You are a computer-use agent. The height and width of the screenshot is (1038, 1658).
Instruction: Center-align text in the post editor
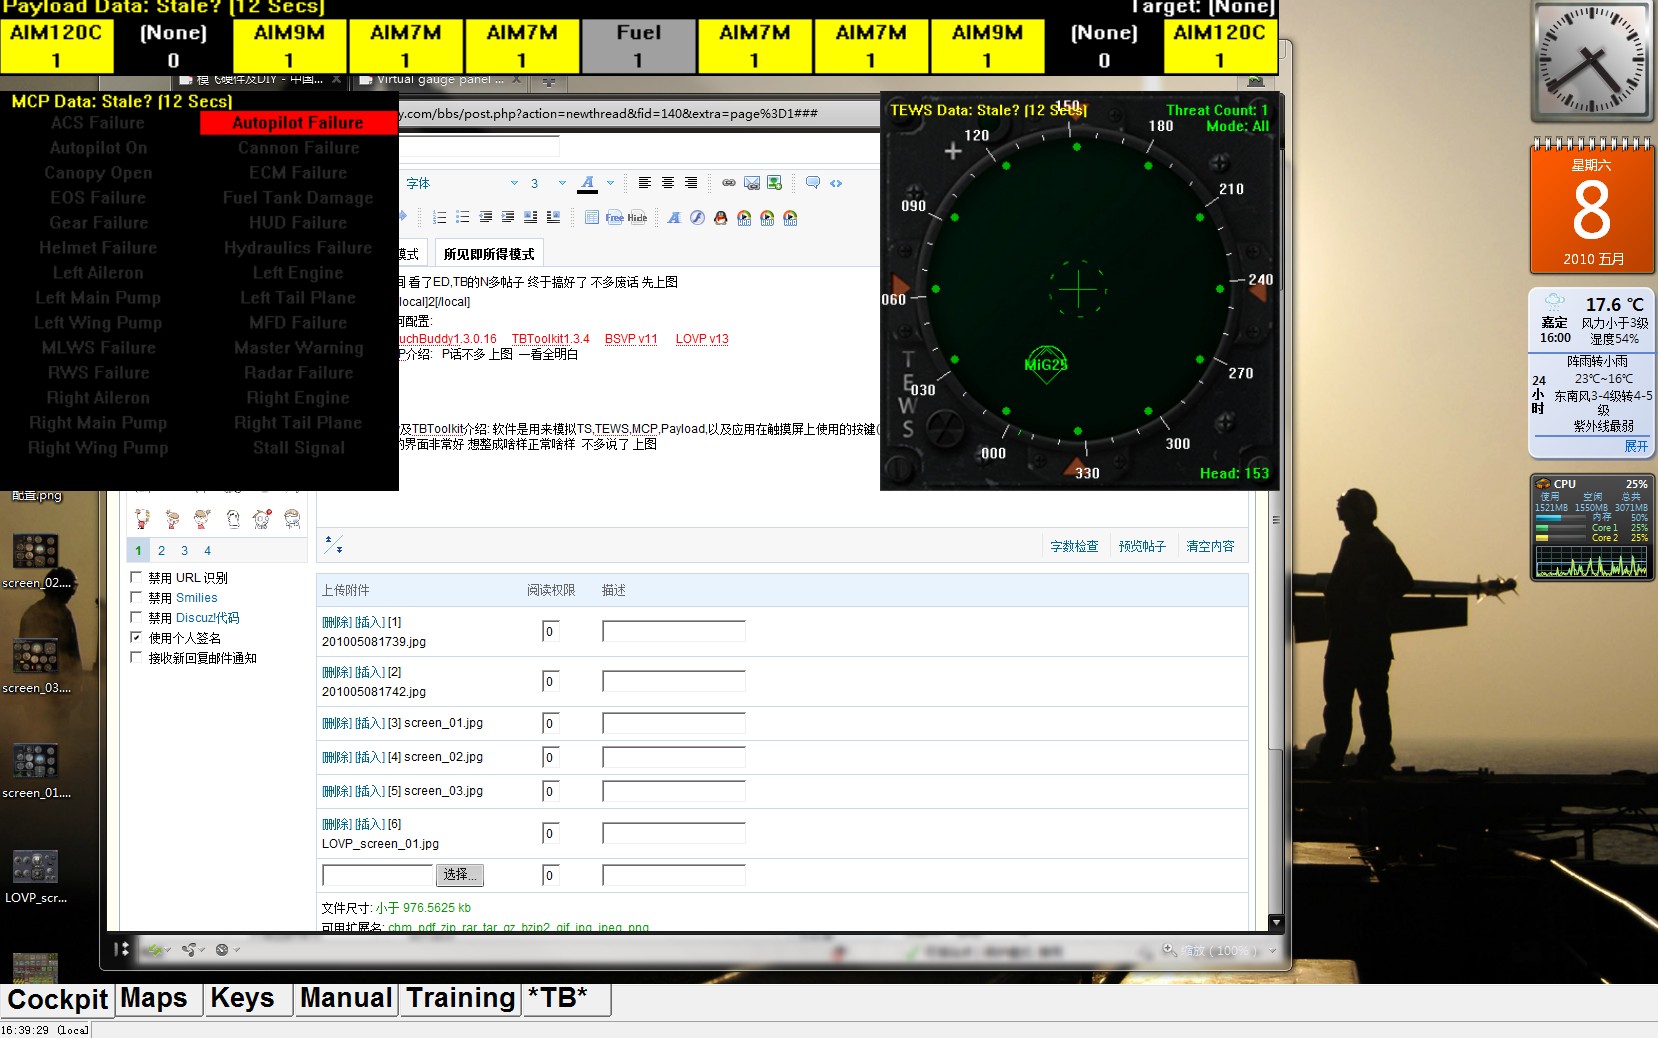pos(667,183)
